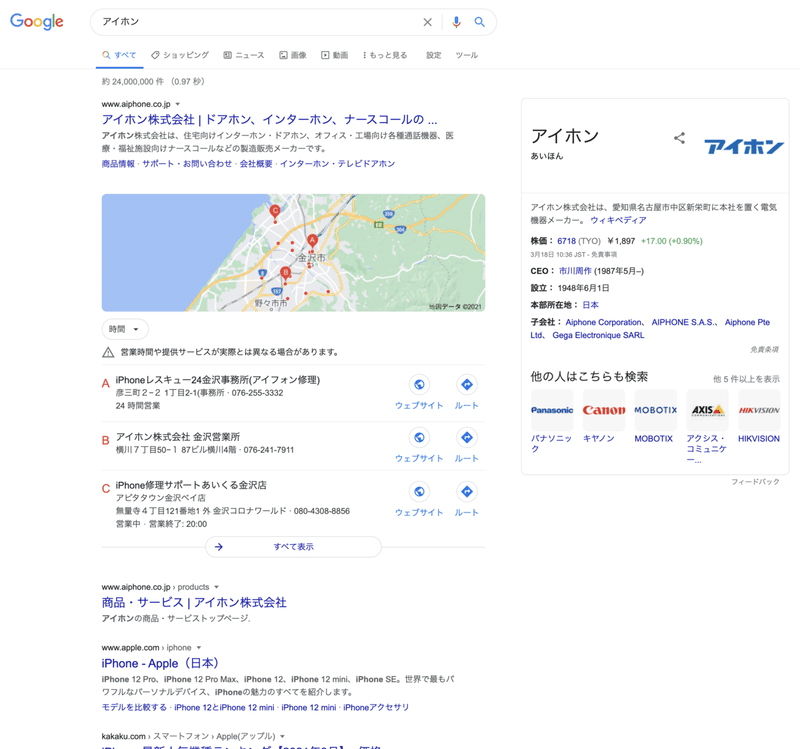This screenshot has width=800, height=749.
Task: Open headquarters 日本 link
Action: click(590, 305)
